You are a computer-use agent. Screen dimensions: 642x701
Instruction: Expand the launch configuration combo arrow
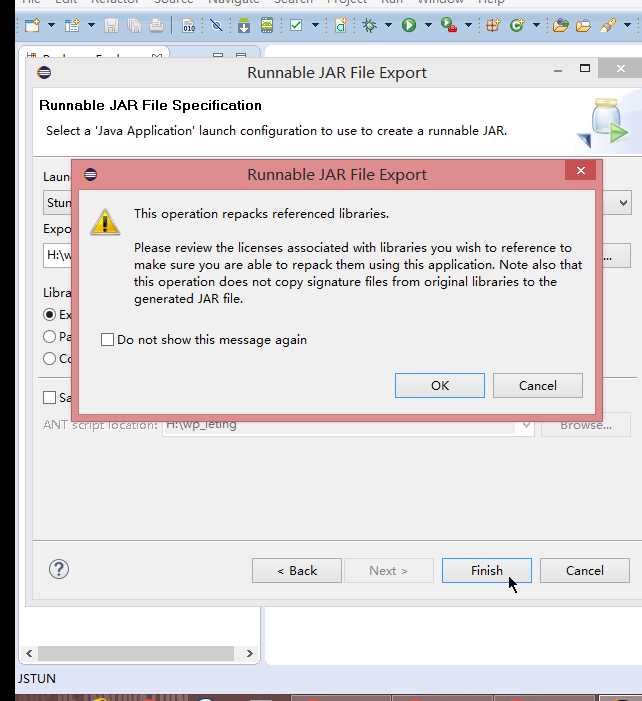click(x=623, y=203)
